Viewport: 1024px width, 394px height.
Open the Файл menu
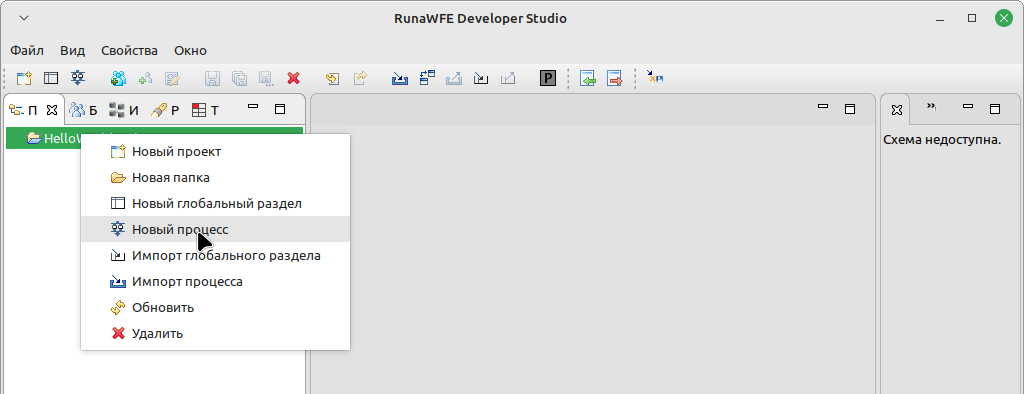[x=27, y=50]
